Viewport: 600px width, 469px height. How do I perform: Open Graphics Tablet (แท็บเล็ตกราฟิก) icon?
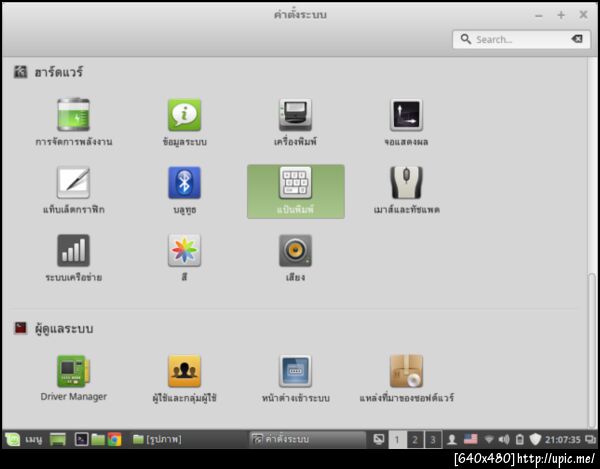73,182
